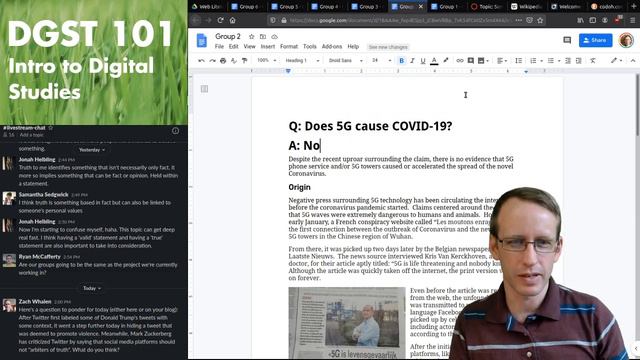Go to the browser home page

pos(233,20)
